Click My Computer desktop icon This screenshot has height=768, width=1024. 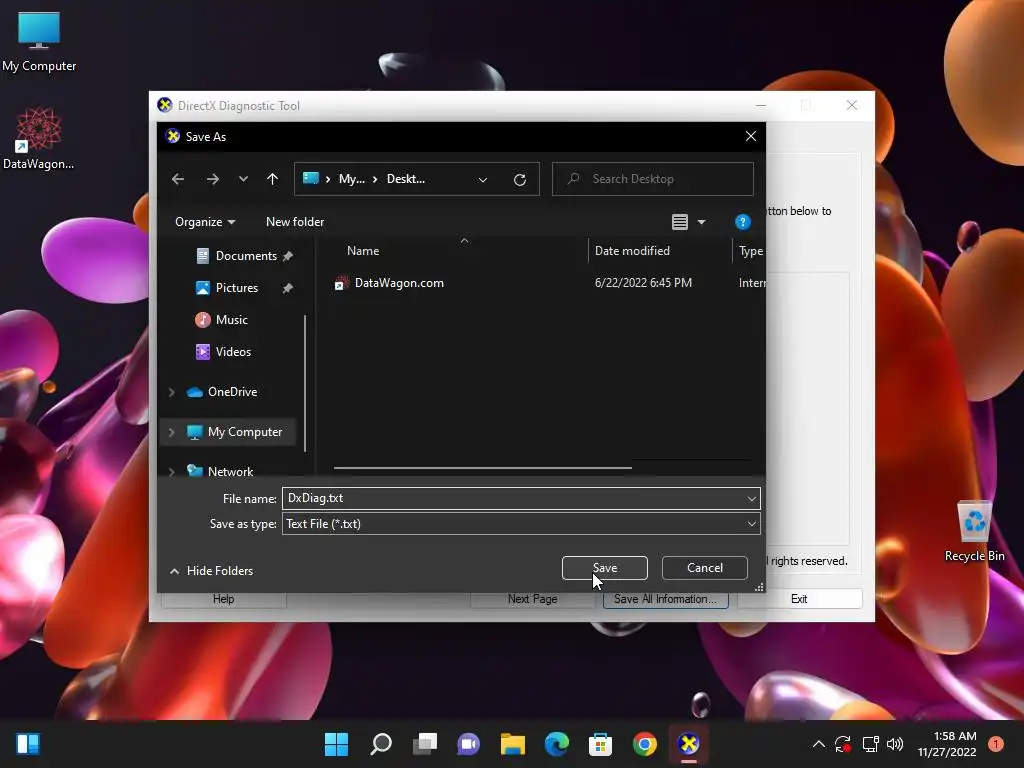coord(39,42)
